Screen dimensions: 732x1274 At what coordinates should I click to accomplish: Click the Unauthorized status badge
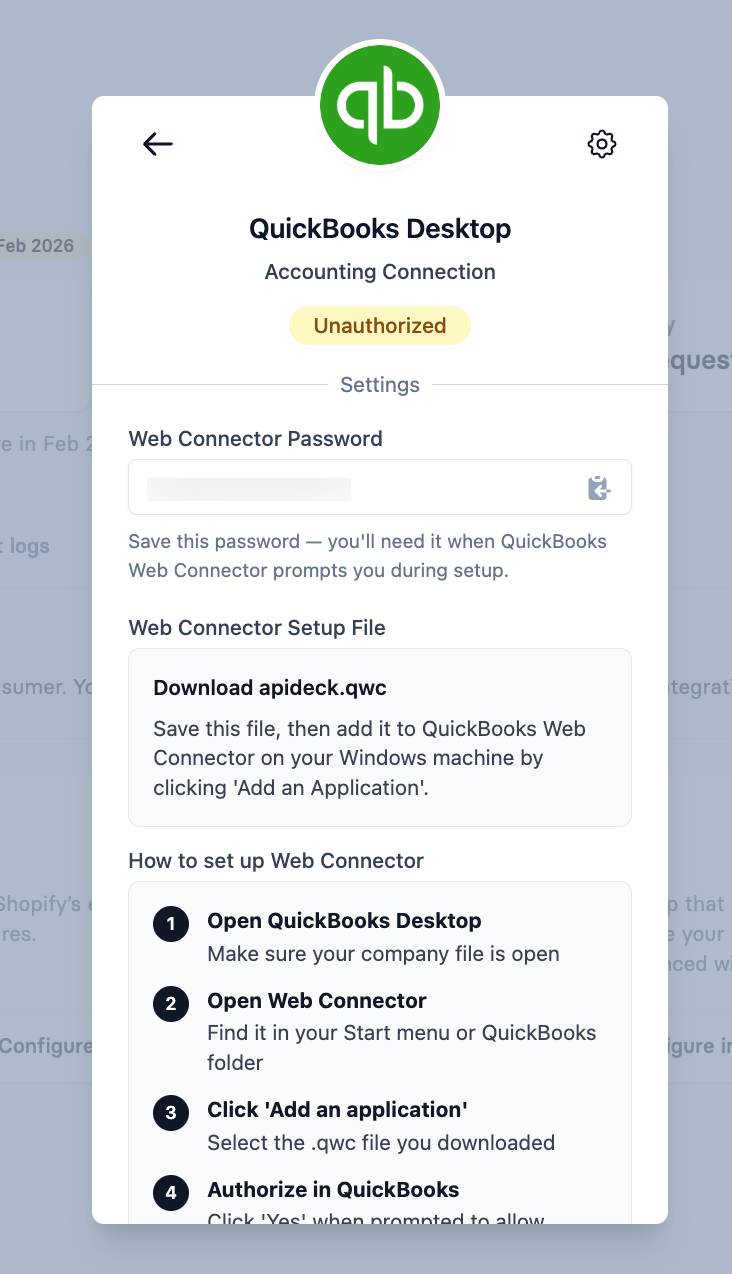point(380,326)
